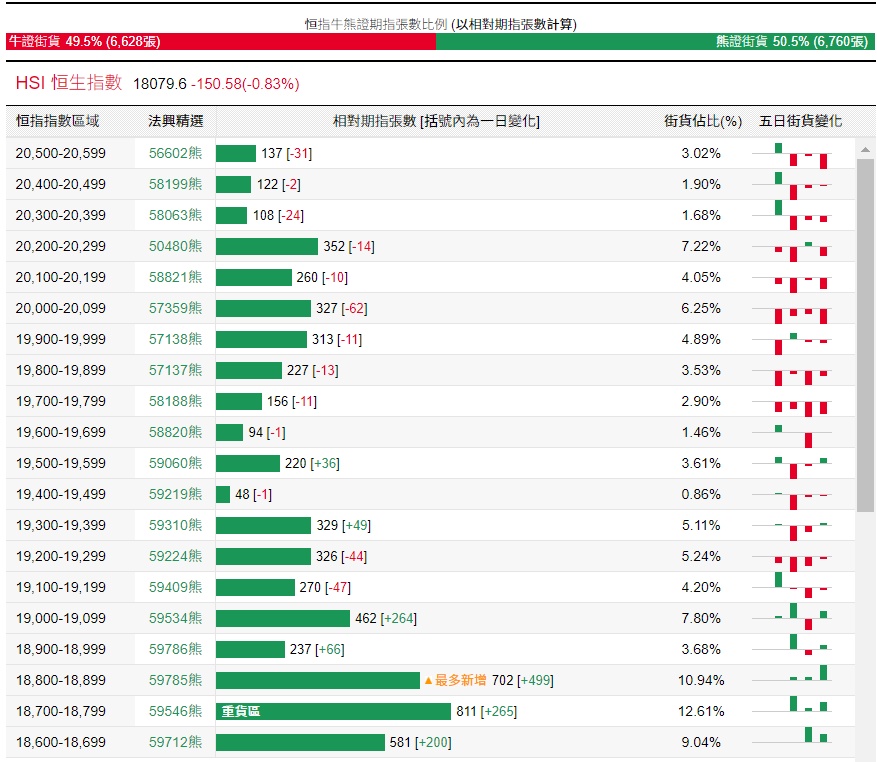The width and height of the screenshot is (877, 762).
Task: Open warrant link 59712熊
Action: pos(175,742)
